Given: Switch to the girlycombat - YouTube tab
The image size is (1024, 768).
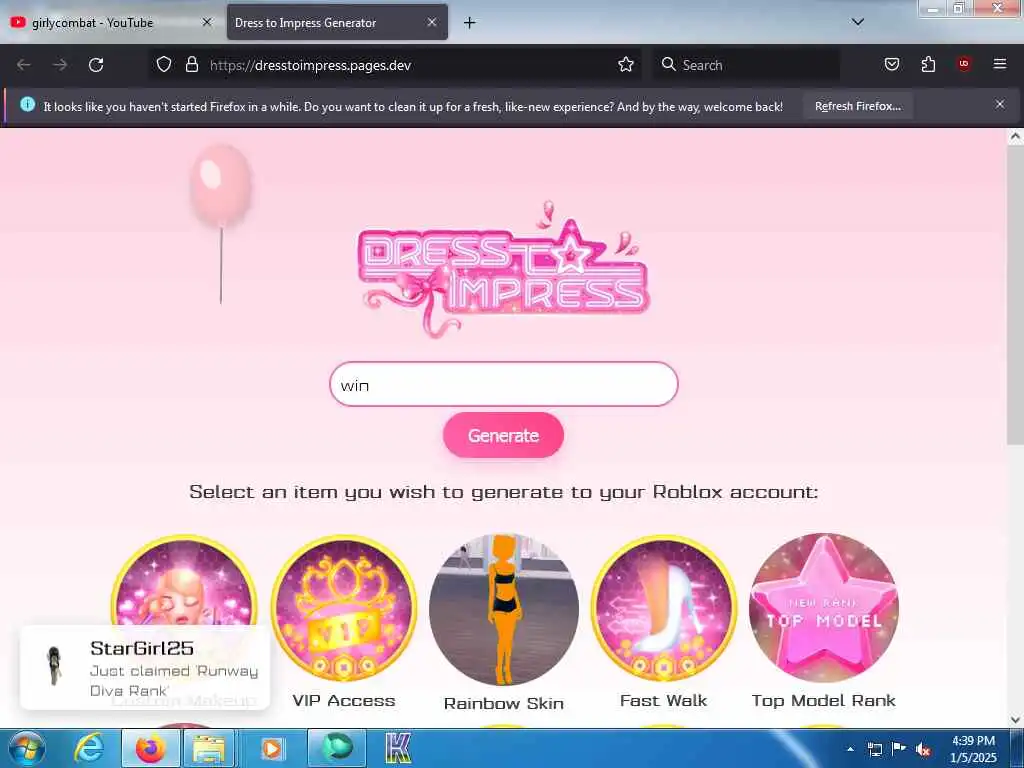Looking at the screenshot, I should pyautogui.click(x=111, y=23).
